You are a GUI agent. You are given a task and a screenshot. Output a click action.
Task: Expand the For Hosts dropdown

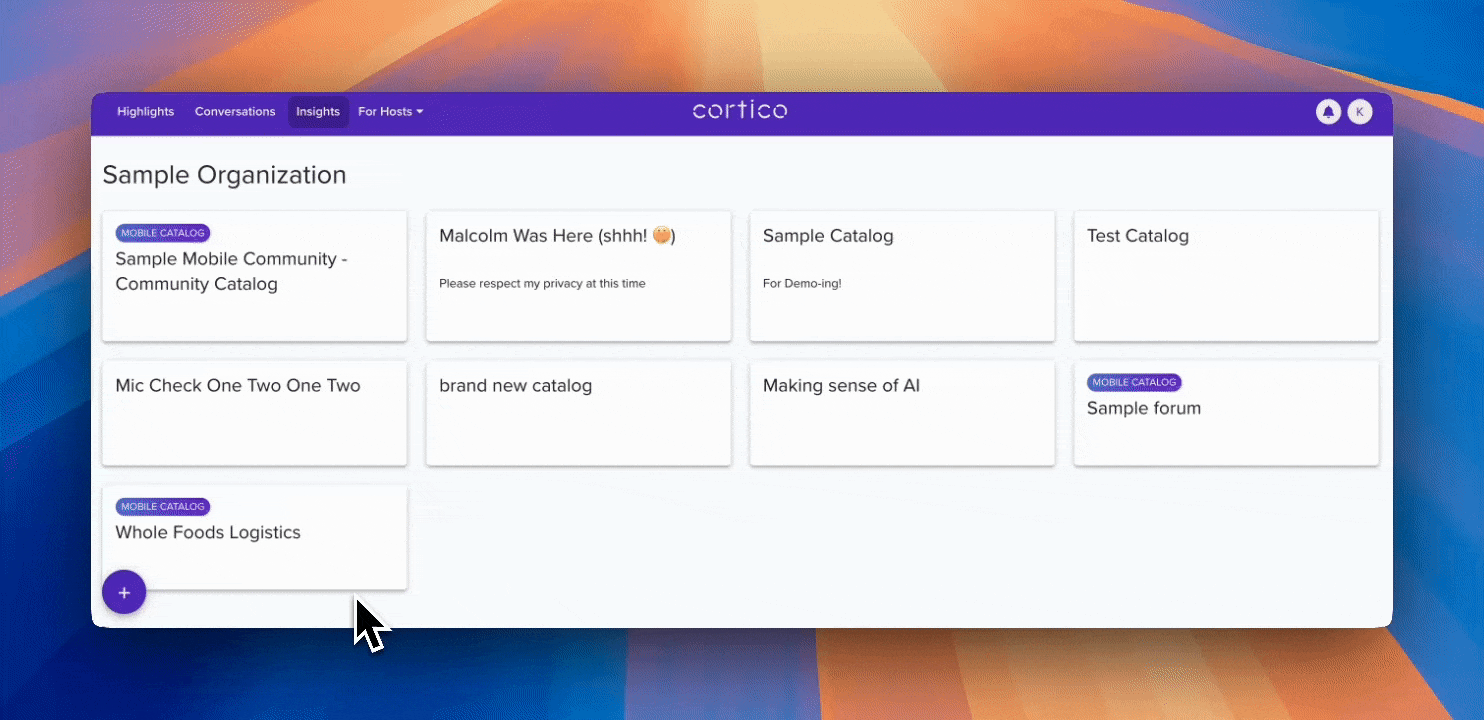[390, 112]
